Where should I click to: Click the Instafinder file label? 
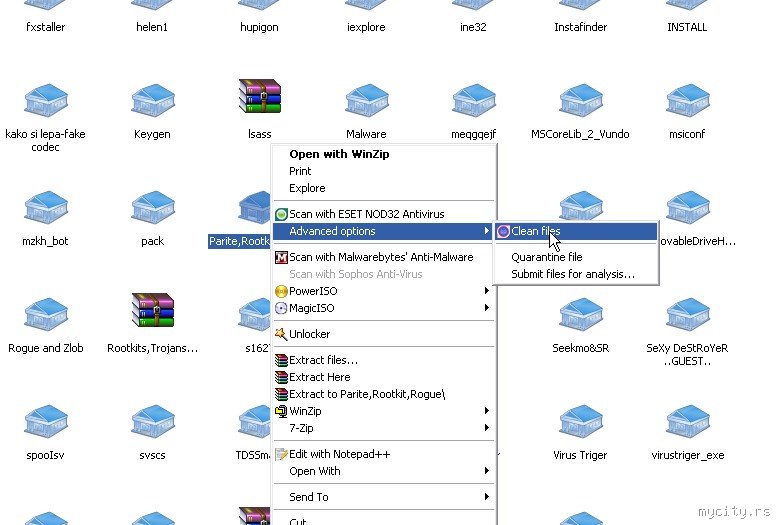click(580, 27)
